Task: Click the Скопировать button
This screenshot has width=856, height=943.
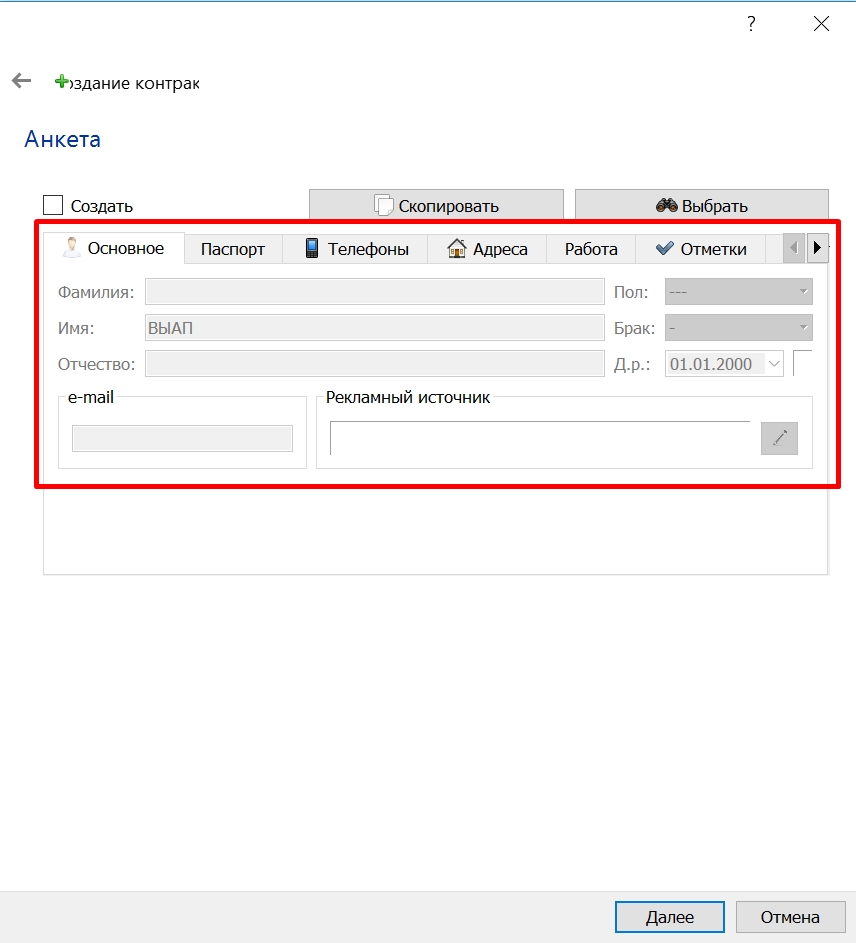Action: [436, 205]
